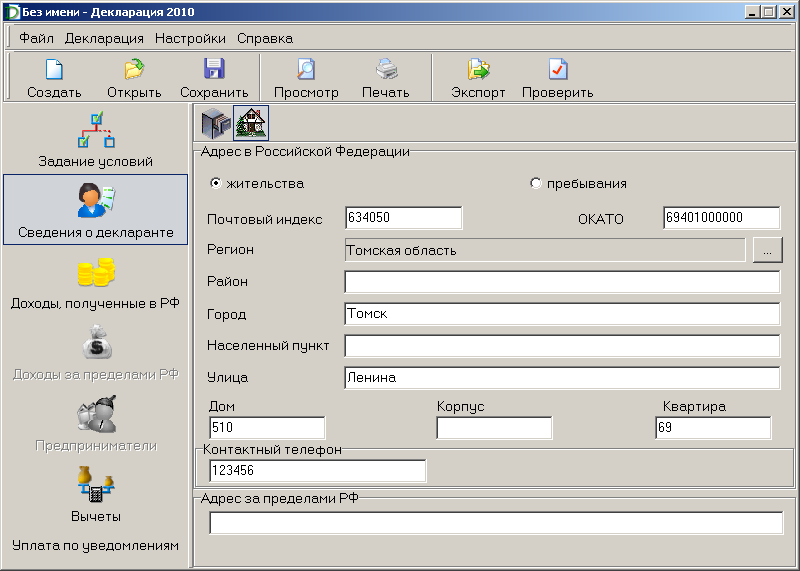This screenshot has height=571, width=800.
Task: Open the Файл menu
Action: tap(36, 39)
